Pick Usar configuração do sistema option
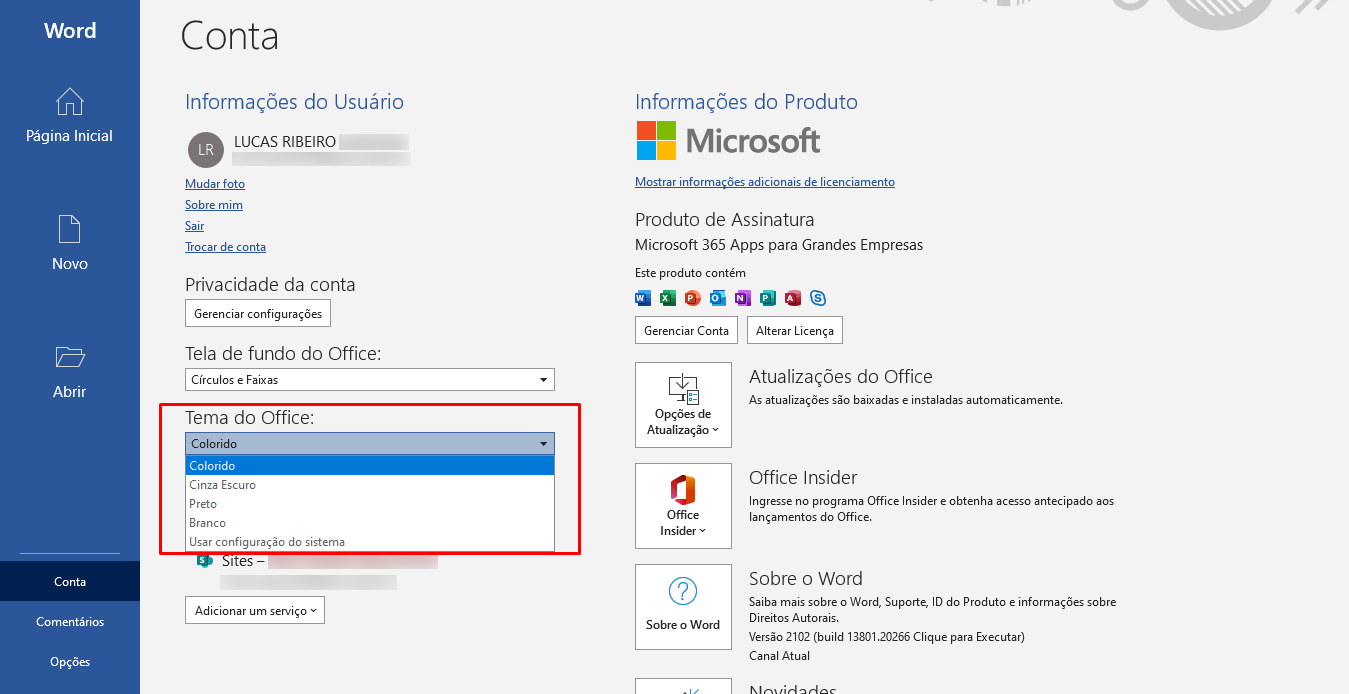This screenshot has width=1349, height=694. pos(267,542)
